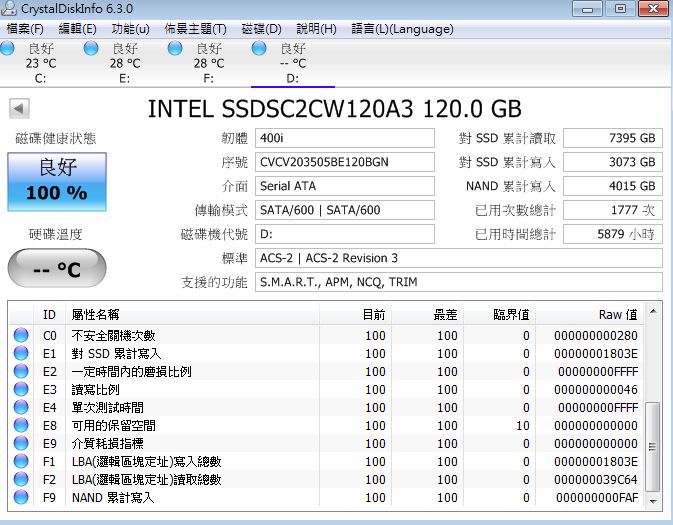Click the CrystalDiskInfo title bar app icon
The width and height of the screenshot is (673, 525).
coord(9,8)
